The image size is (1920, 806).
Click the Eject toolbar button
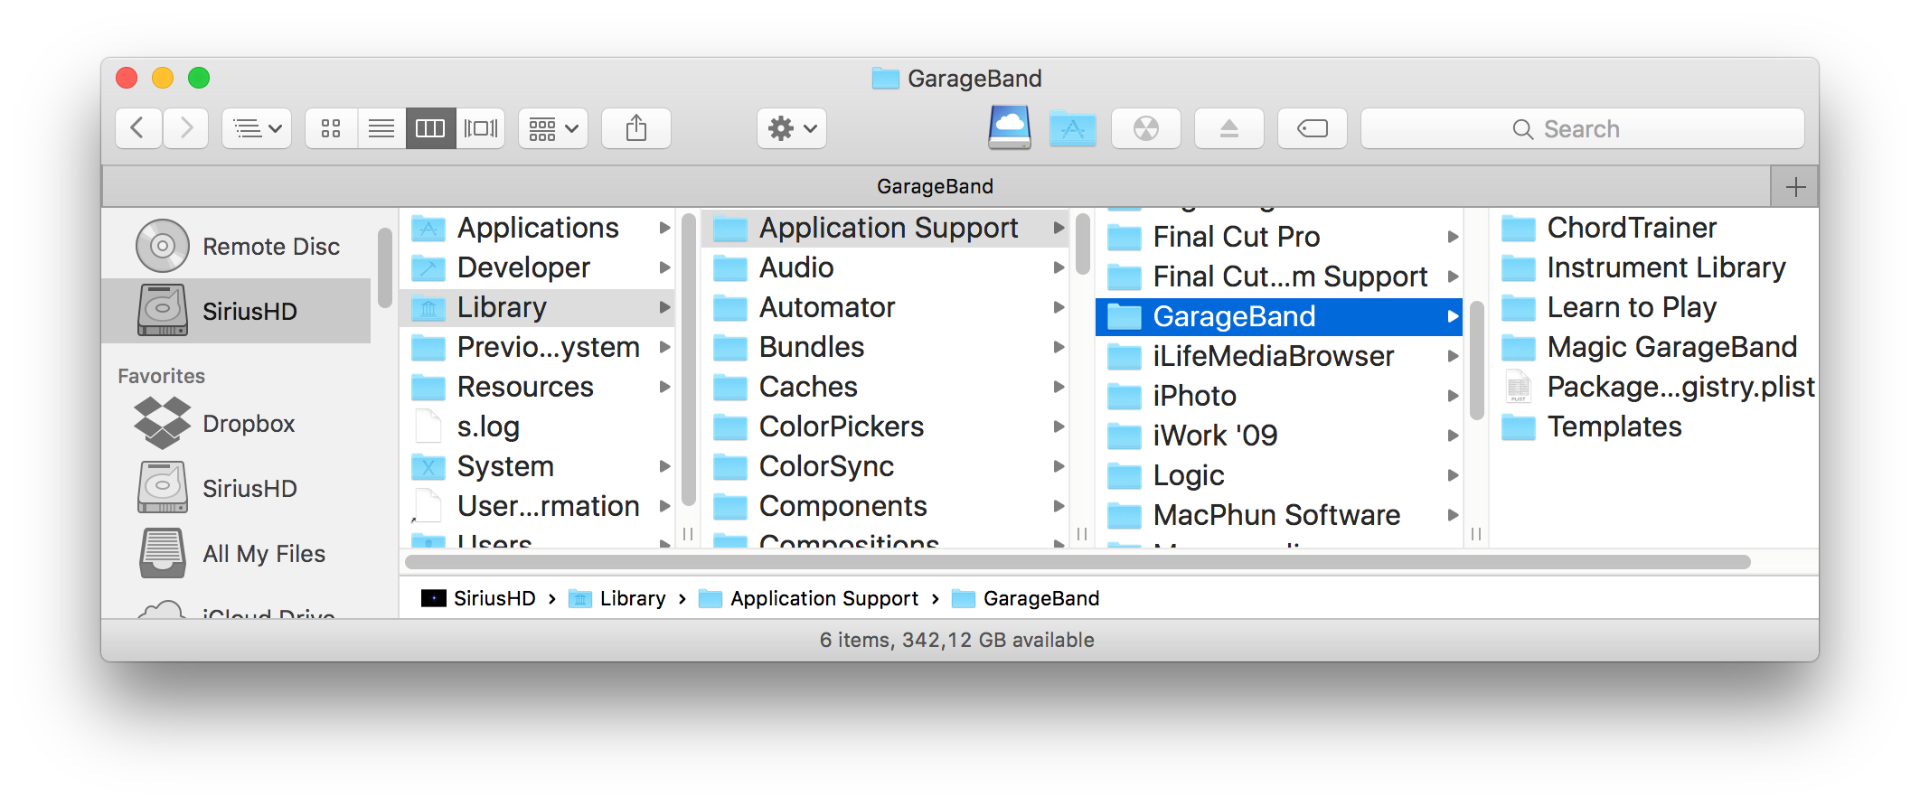1229,128
